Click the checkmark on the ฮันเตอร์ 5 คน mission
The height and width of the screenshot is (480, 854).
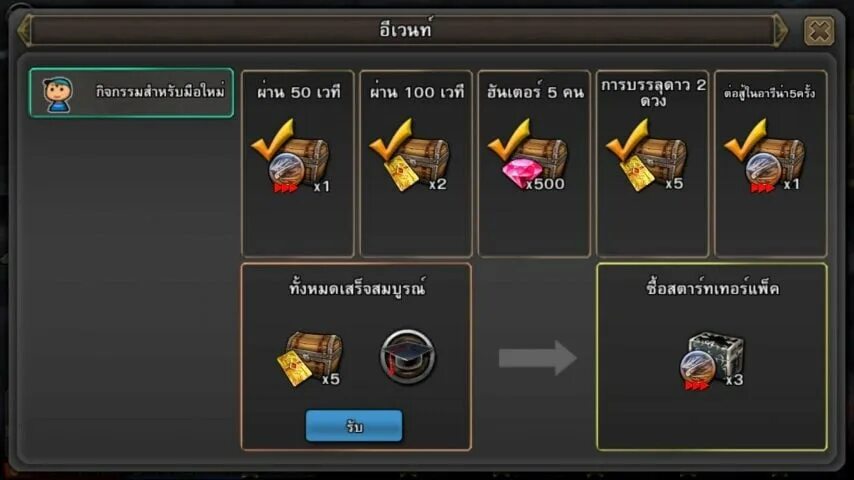point(509,139)
